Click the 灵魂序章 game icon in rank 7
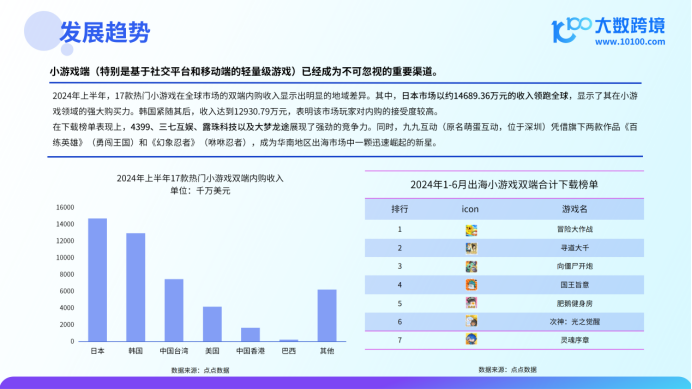This screenshot has height=389, width=692. tap(471, 339)
